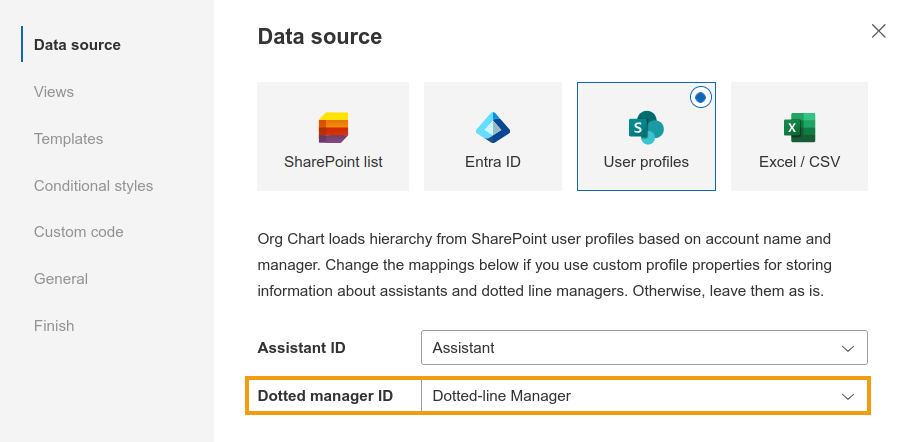Go to the Data source step

pyautogui.click(x=77, y=45)
